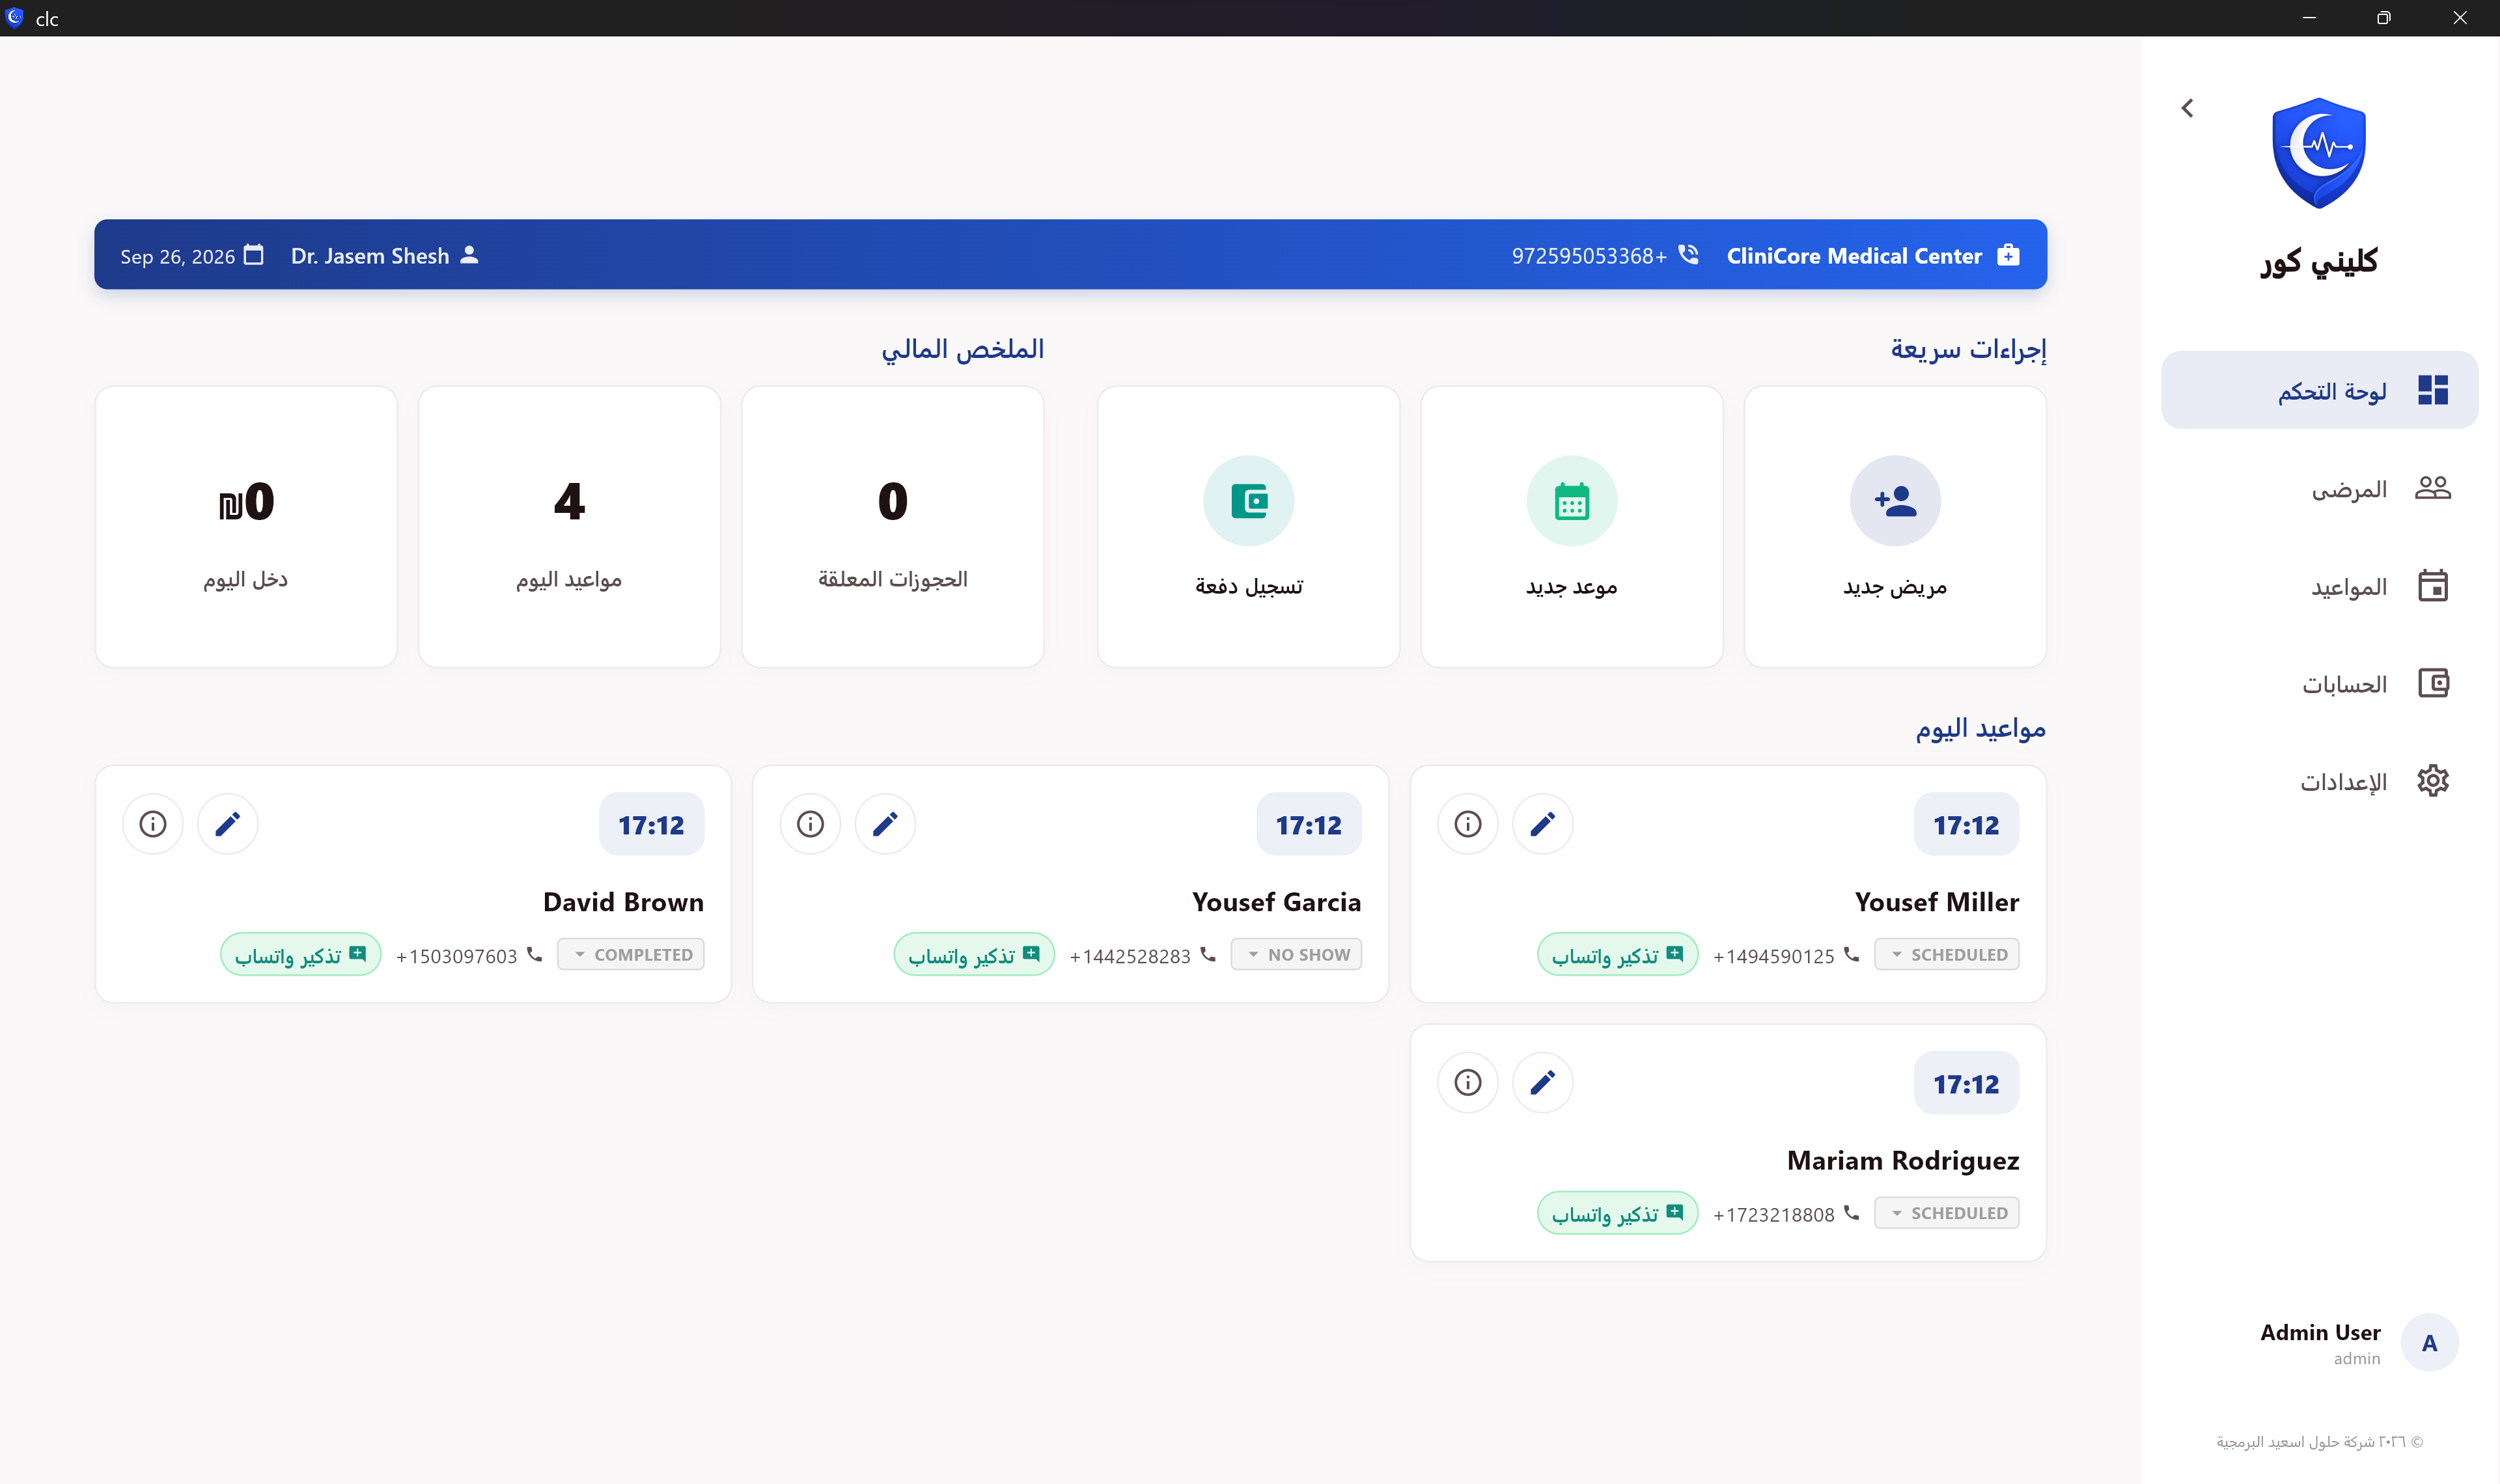Open the record payment wallet icon
2500x1484 pixels.
(1248, 501)
